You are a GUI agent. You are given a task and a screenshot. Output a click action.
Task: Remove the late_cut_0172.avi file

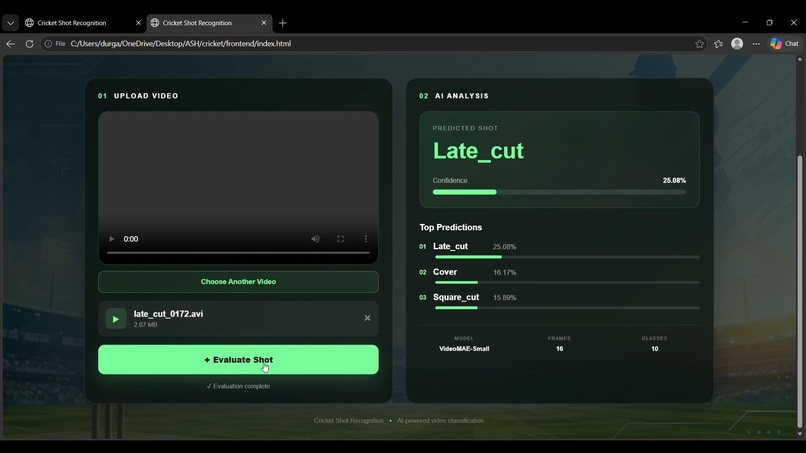click(x=367, y=318)
